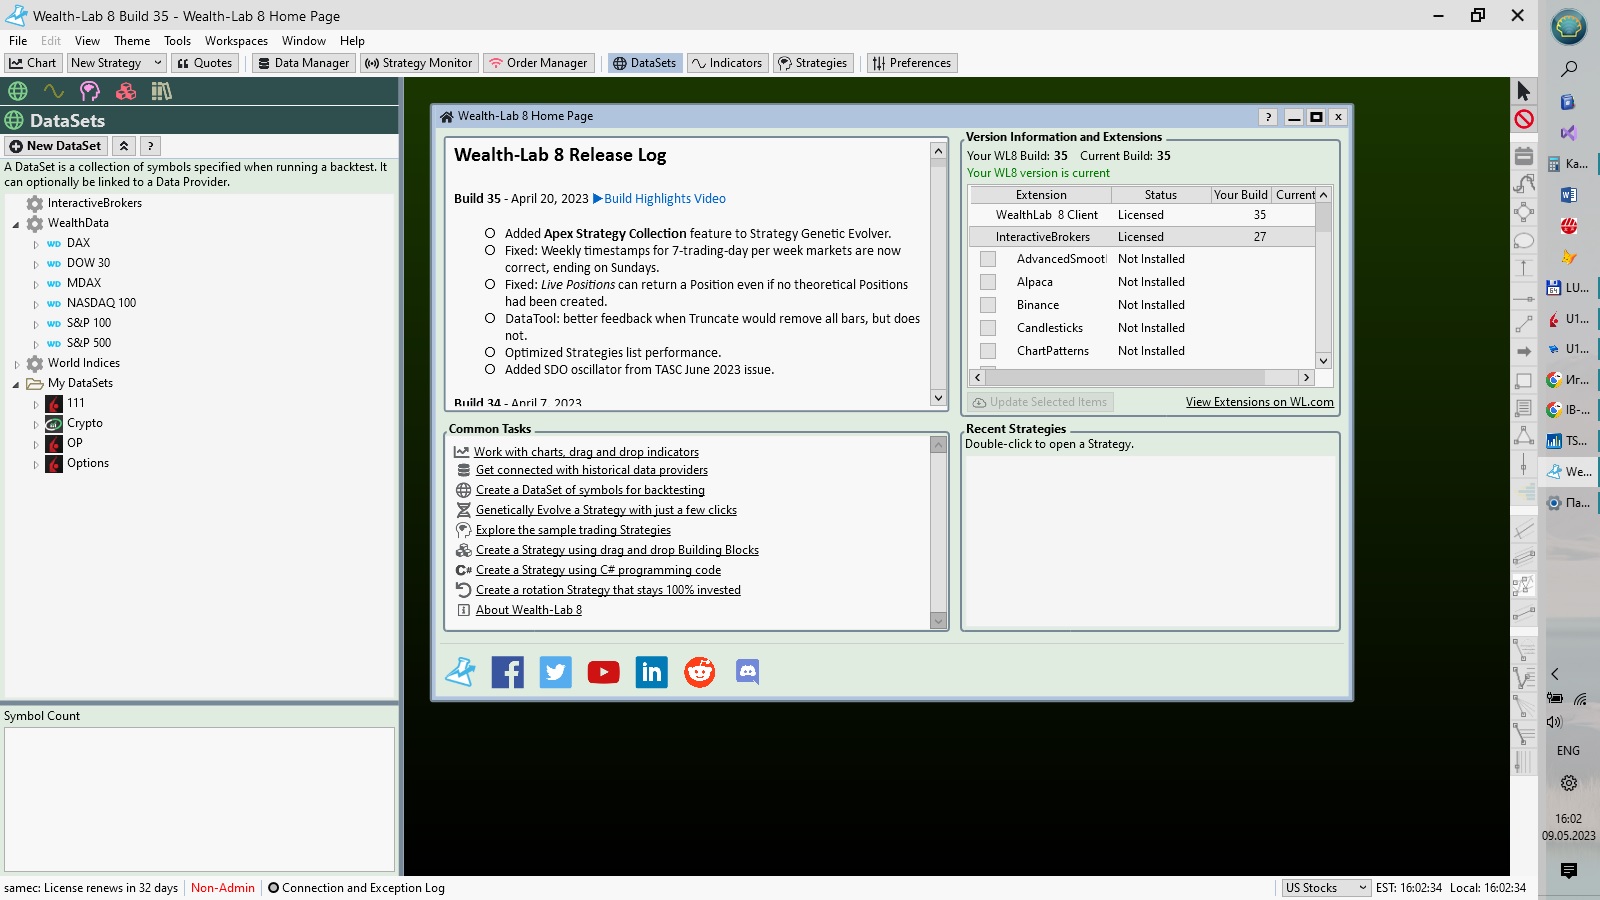Open the New Strategy dropdown arrow
Image resolution: width=1600 pixels, height=900 pixels.
(x=157, y=63)
